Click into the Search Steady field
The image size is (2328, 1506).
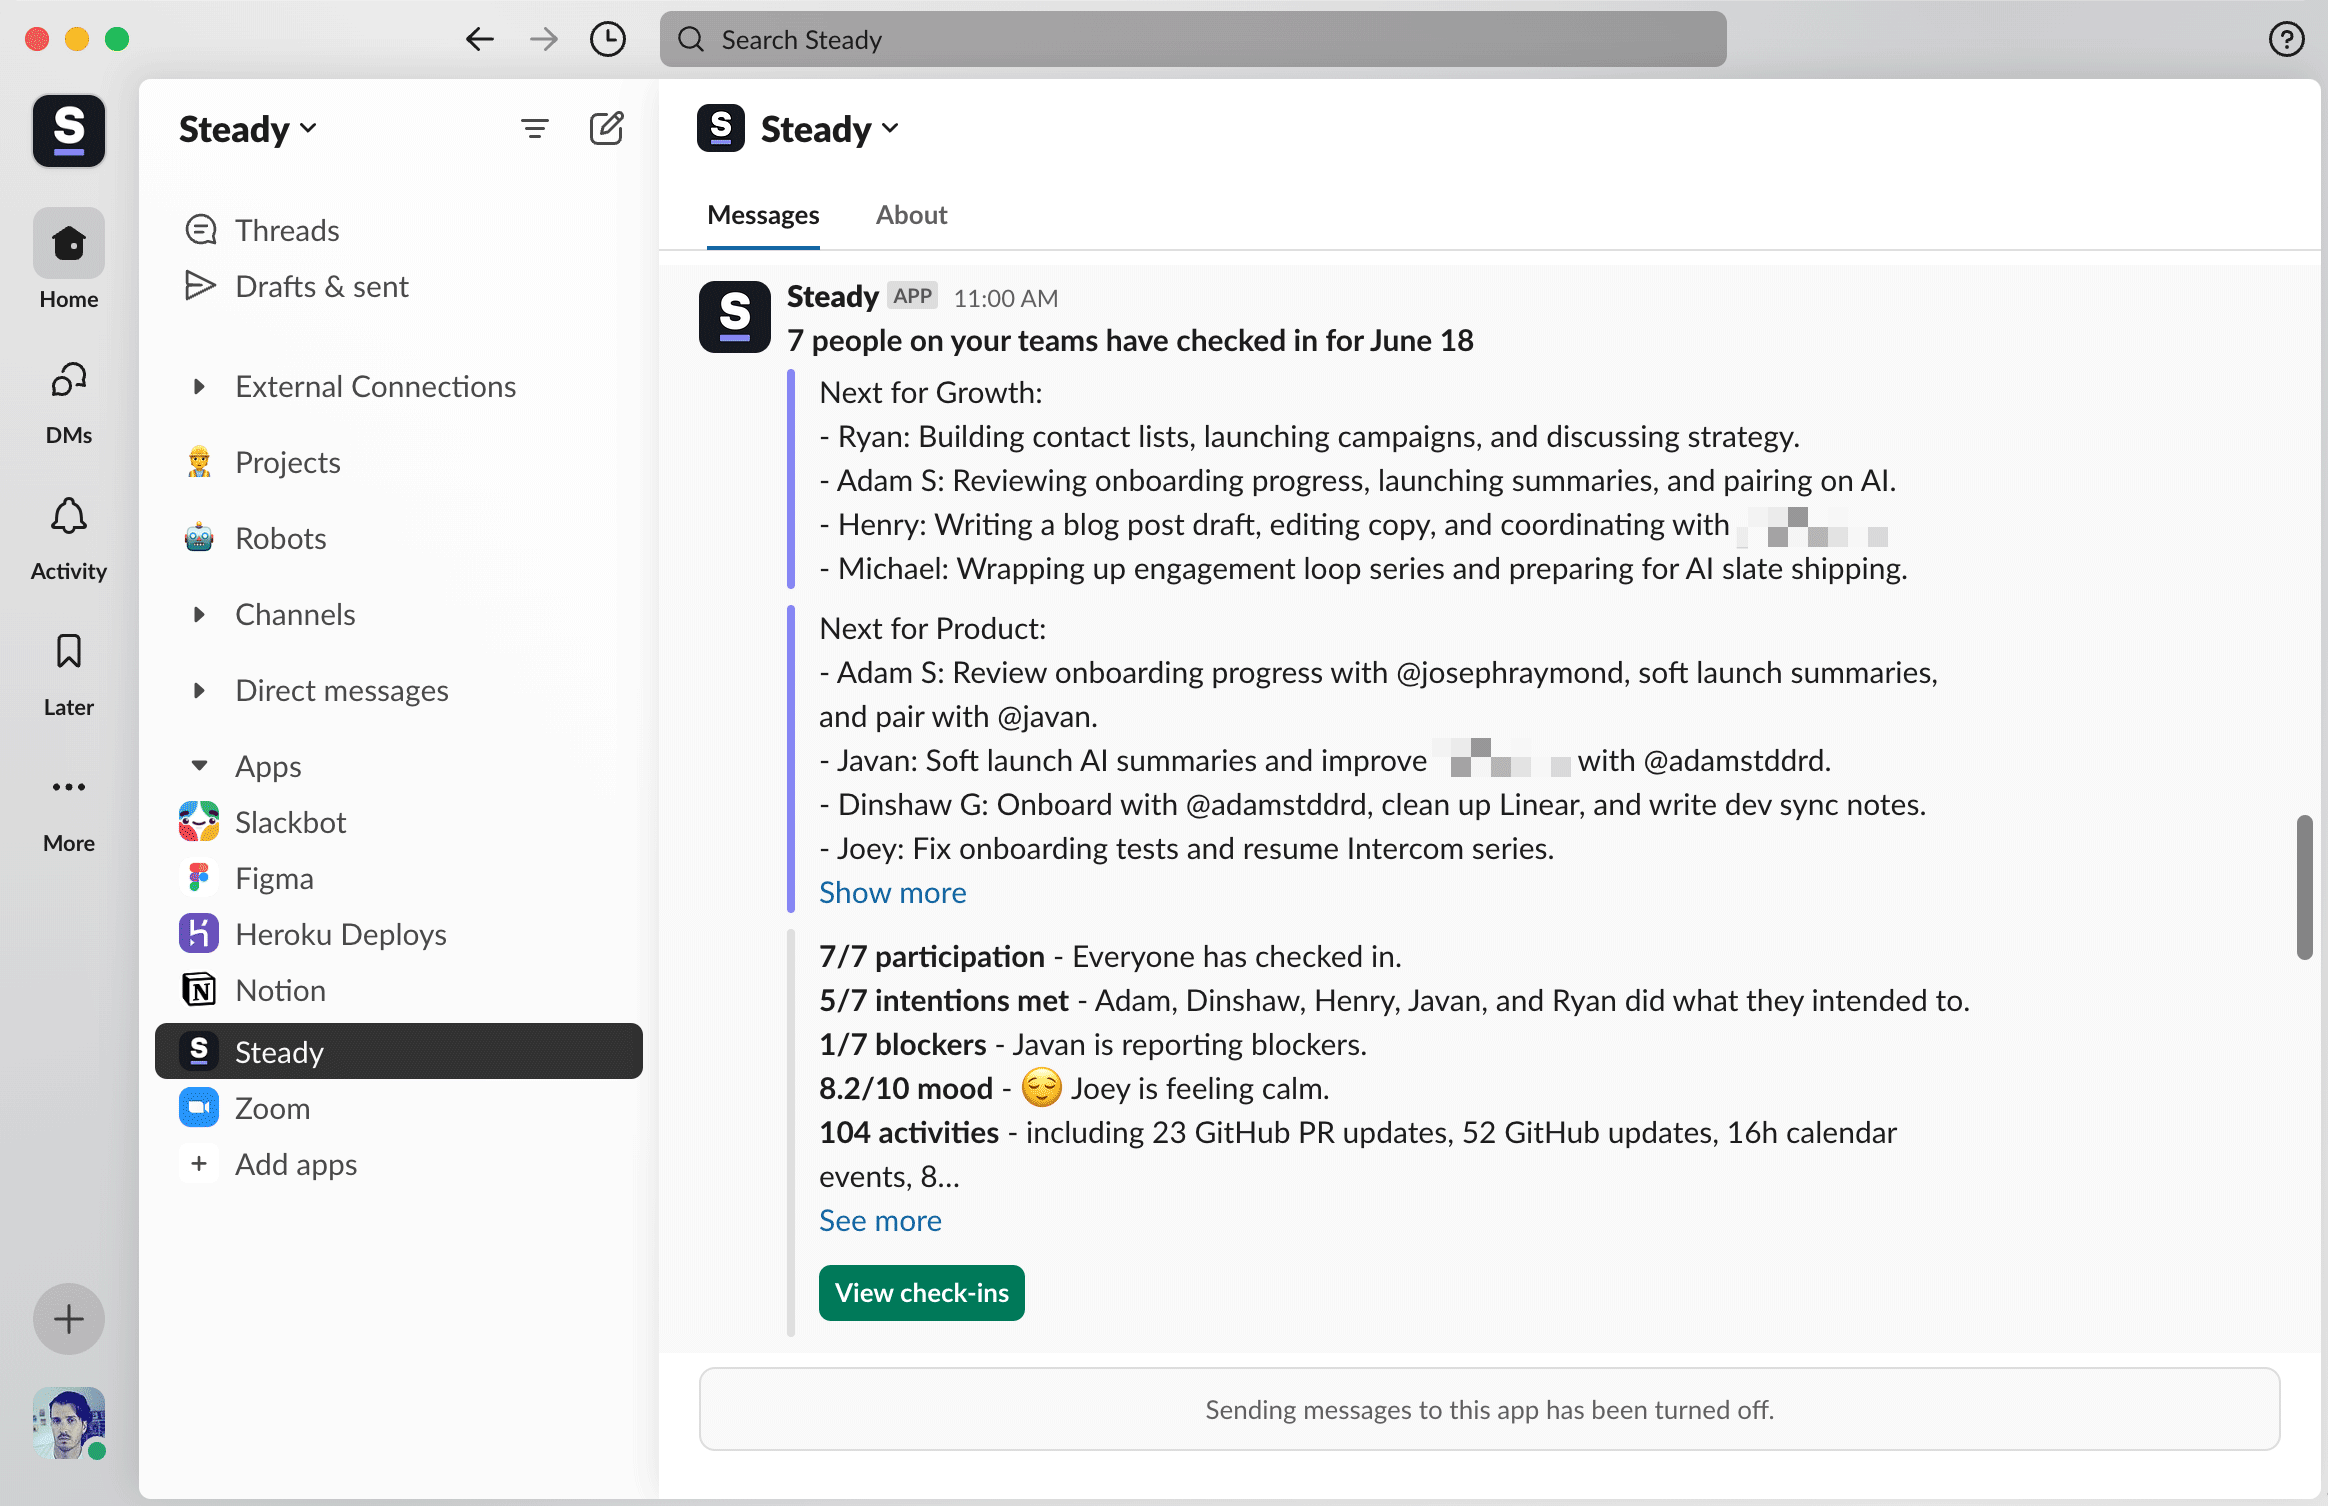[x=1193, y=39]
